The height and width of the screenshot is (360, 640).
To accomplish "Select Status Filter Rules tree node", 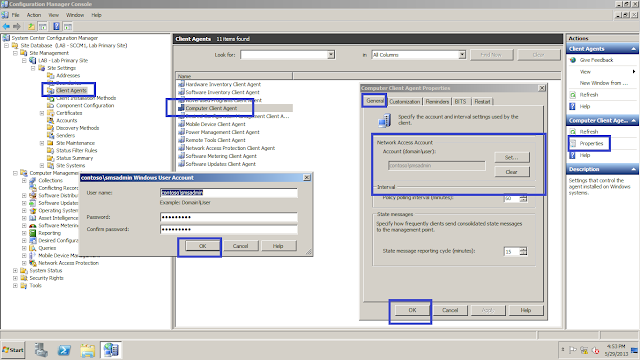I will tap(77, 150).
